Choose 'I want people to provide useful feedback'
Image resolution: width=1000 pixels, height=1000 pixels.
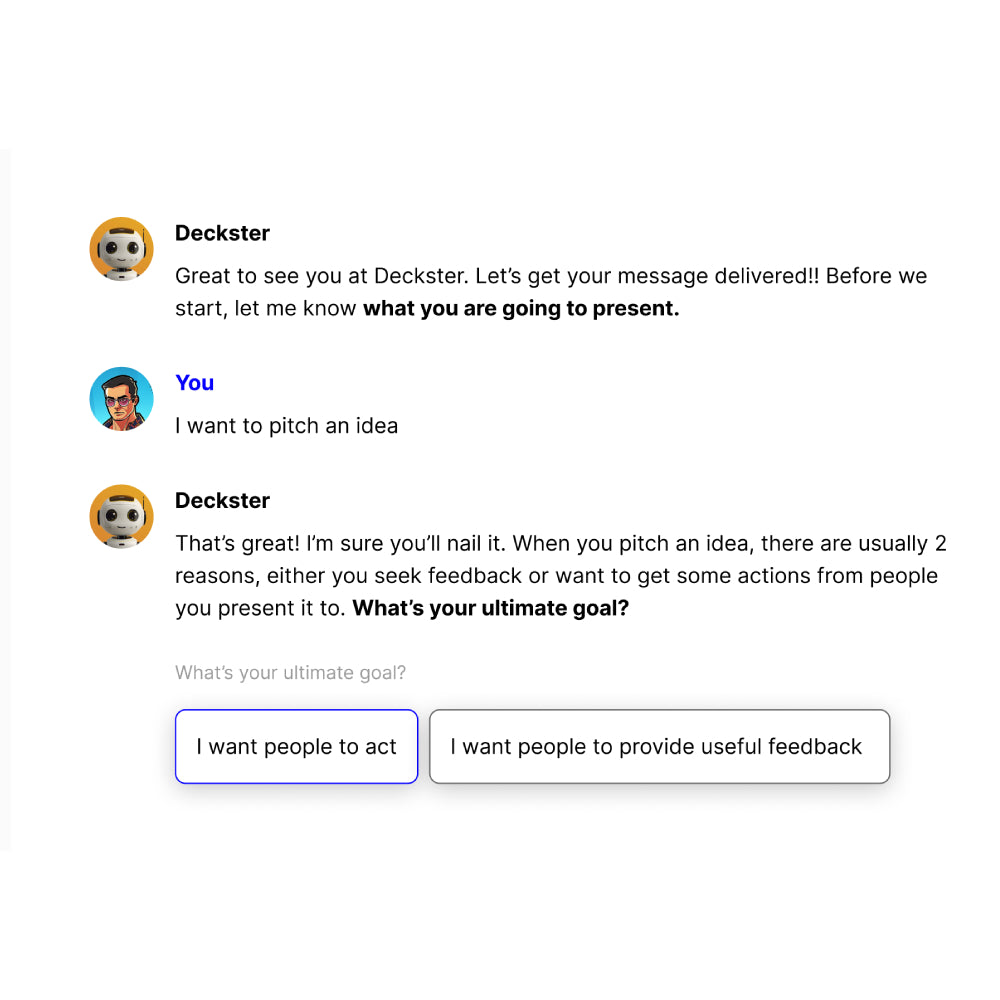pyautogui.click(x=659, y=746)
